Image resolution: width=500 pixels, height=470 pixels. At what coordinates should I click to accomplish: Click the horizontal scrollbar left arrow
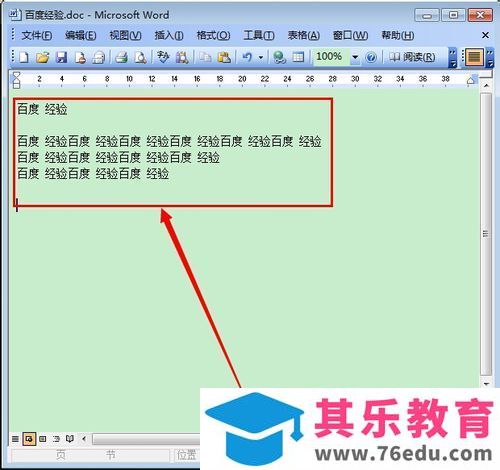(x=84, y=439)
